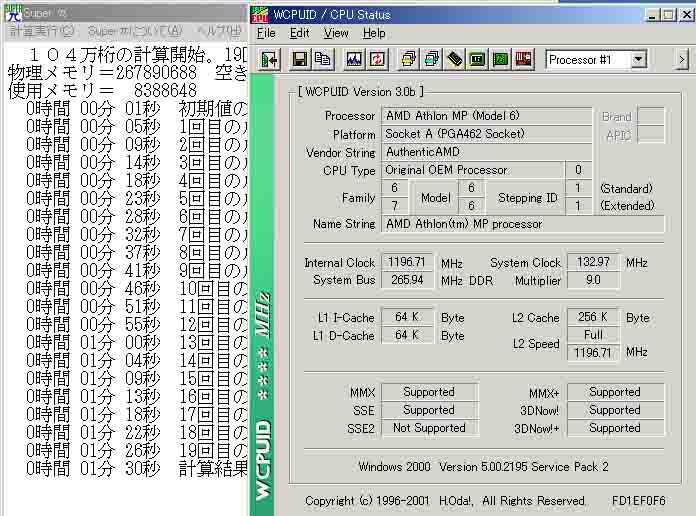
Task: Click the copy to clipboard icon
Action: click(x=323, y=60)
